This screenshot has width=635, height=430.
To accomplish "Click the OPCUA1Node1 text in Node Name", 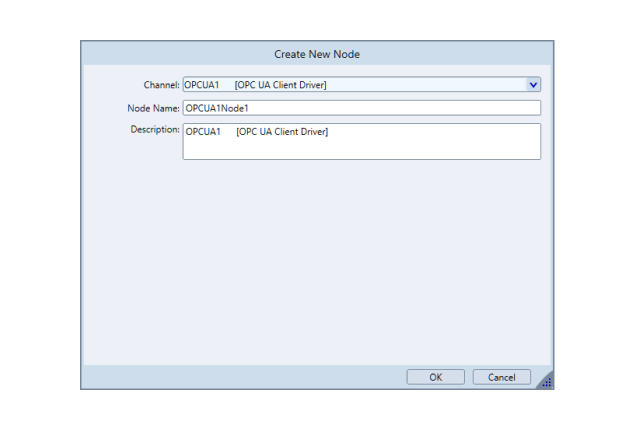I will [215, 108].
